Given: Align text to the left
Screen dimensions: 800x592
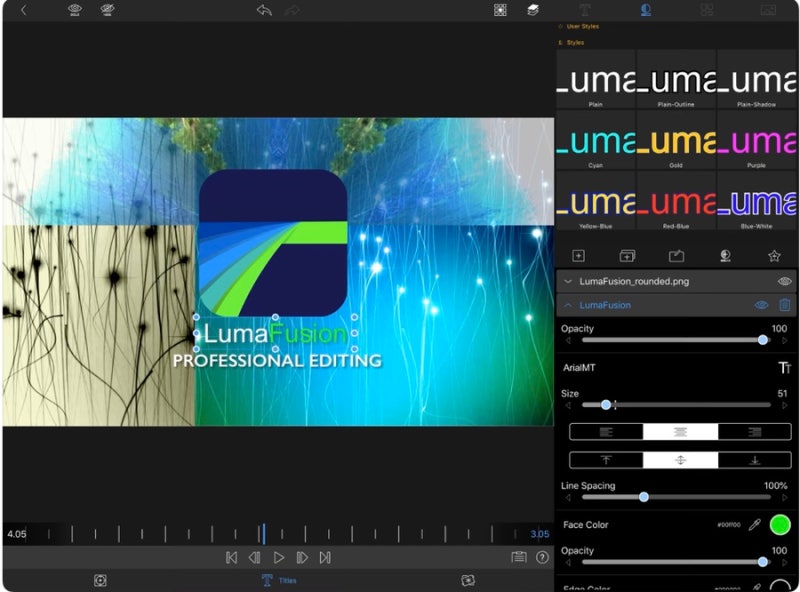Looking at the screenshot, I should point(606,432).
